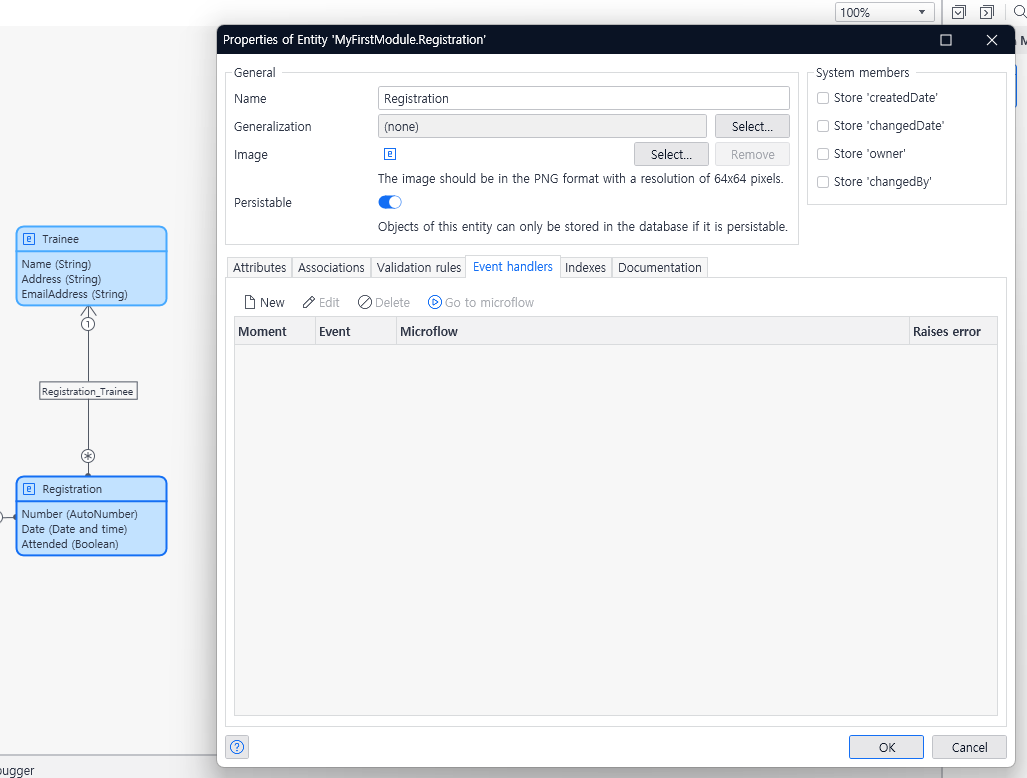The width and height of the screenshot is (1027, 778).
Task: Close the Properties of Entity dialog
Action: 992,40
